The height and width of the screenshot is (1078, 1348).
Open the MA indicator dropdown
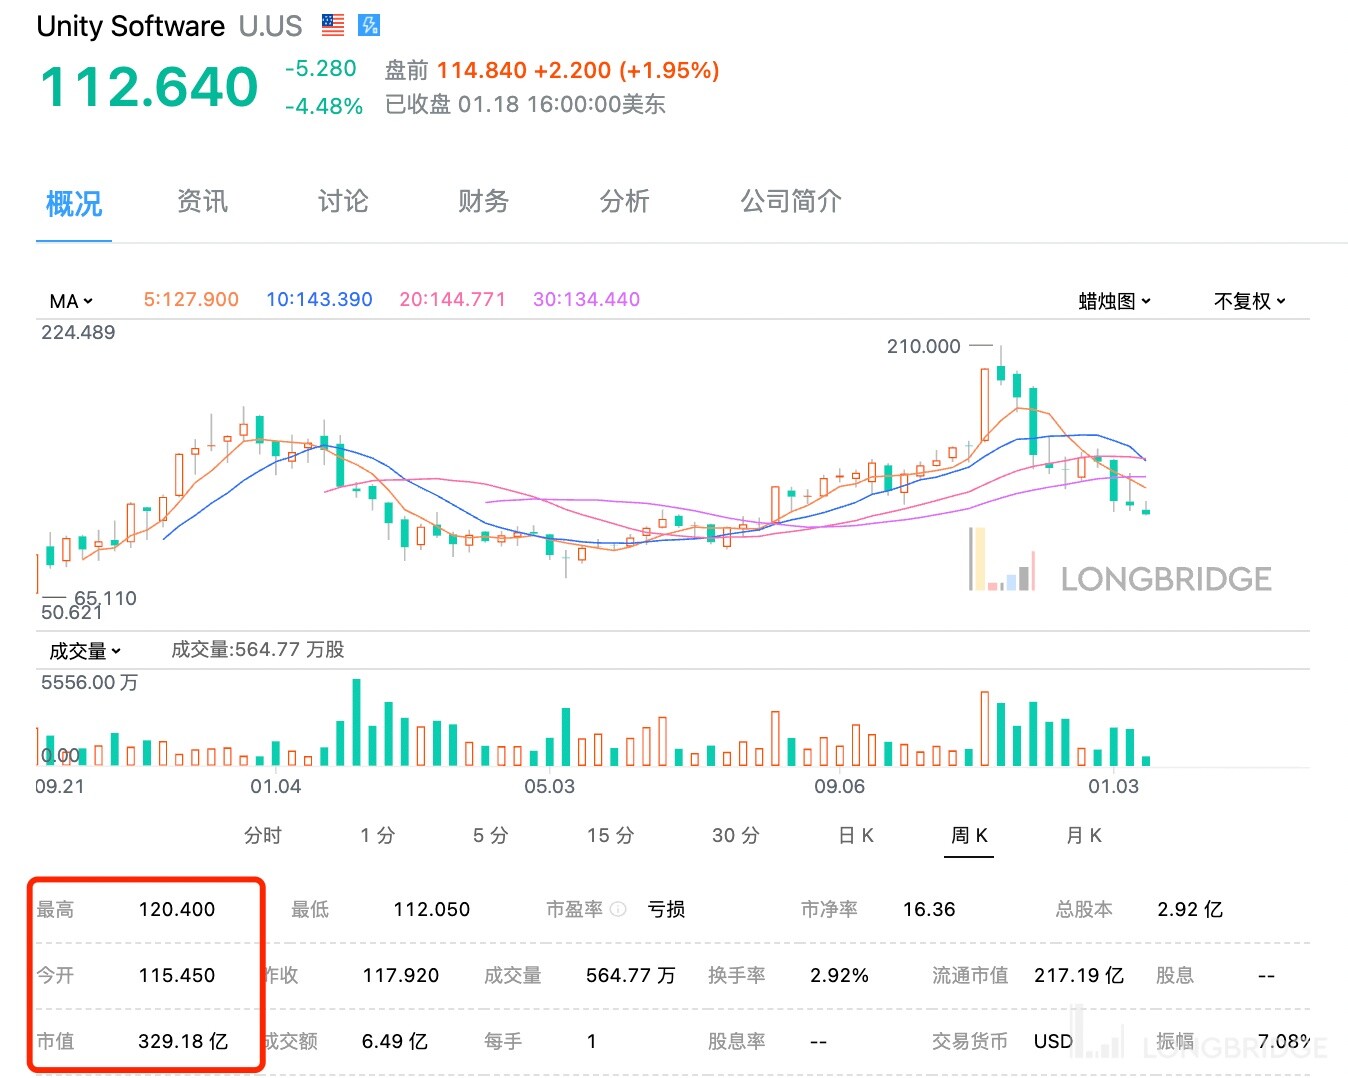71,300
